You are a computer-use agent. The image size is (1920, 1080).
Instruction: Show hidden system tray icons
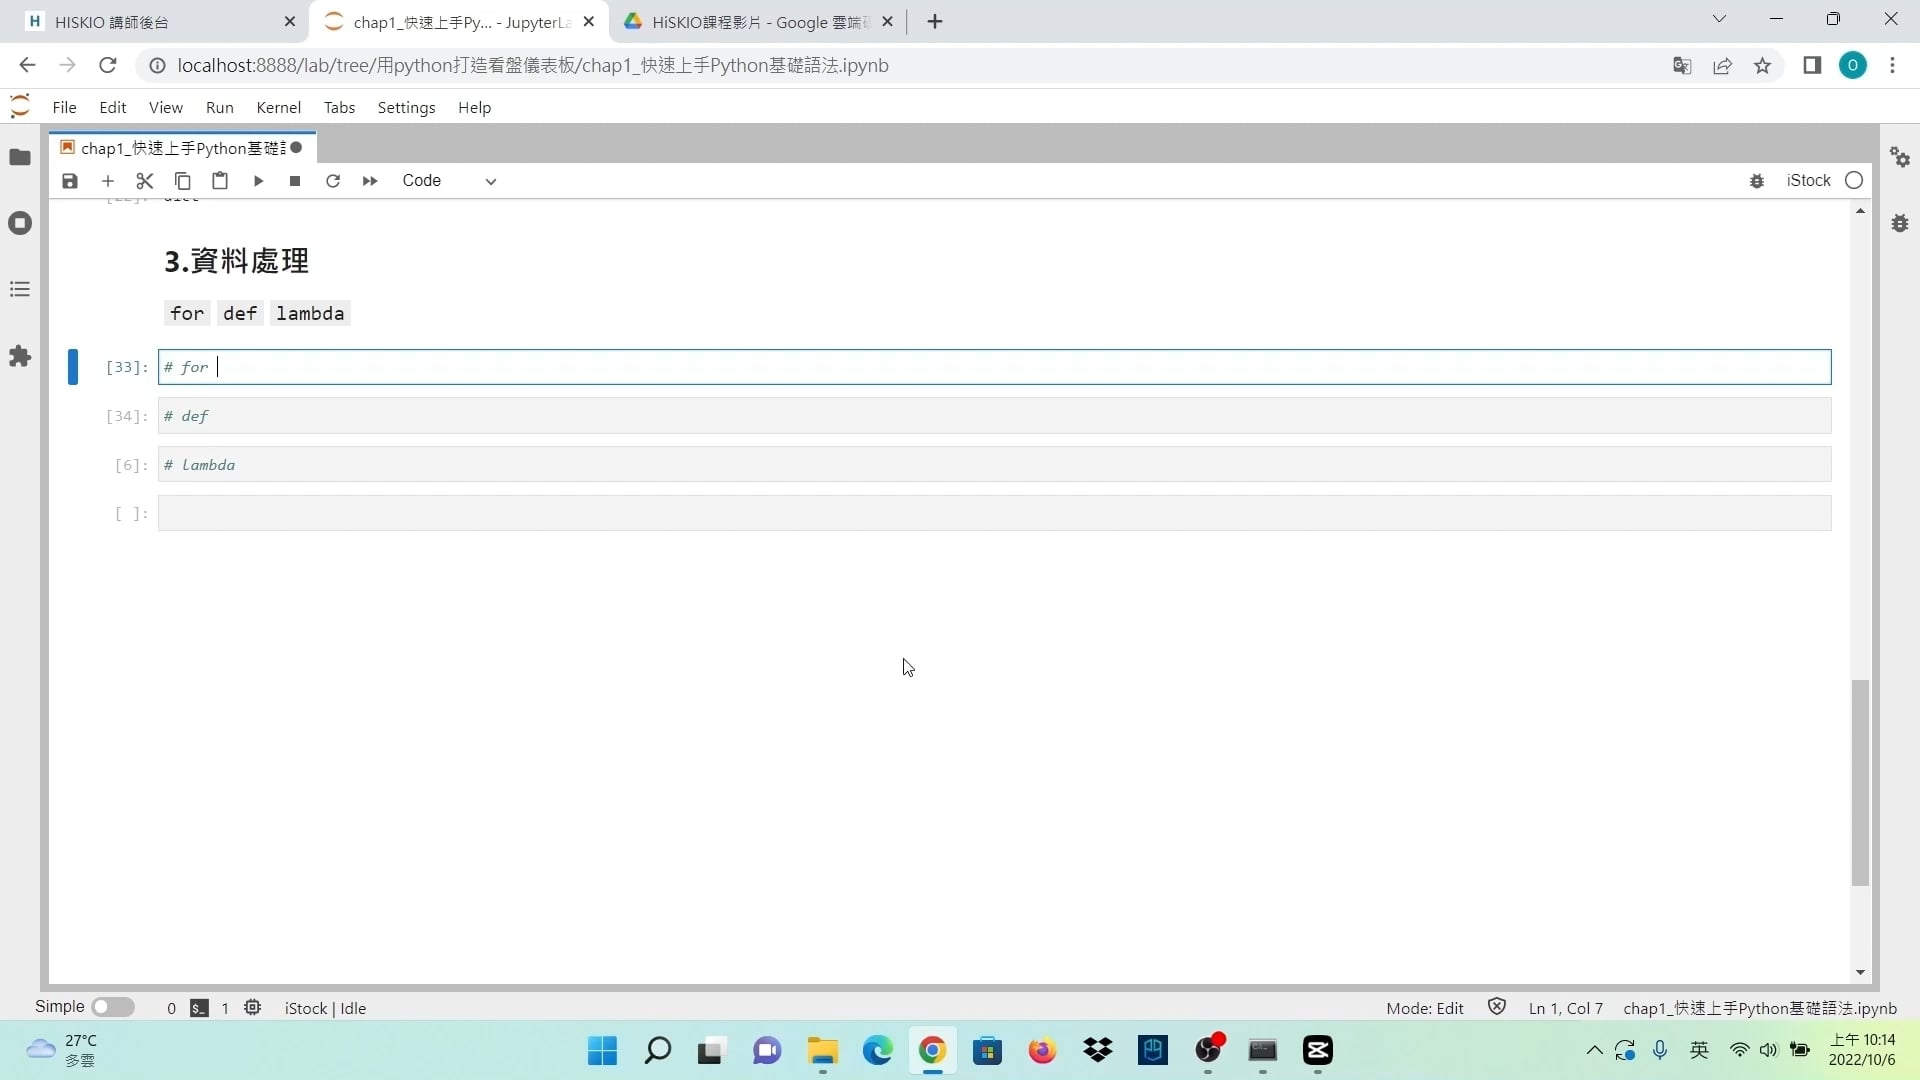(1594, 1050)
